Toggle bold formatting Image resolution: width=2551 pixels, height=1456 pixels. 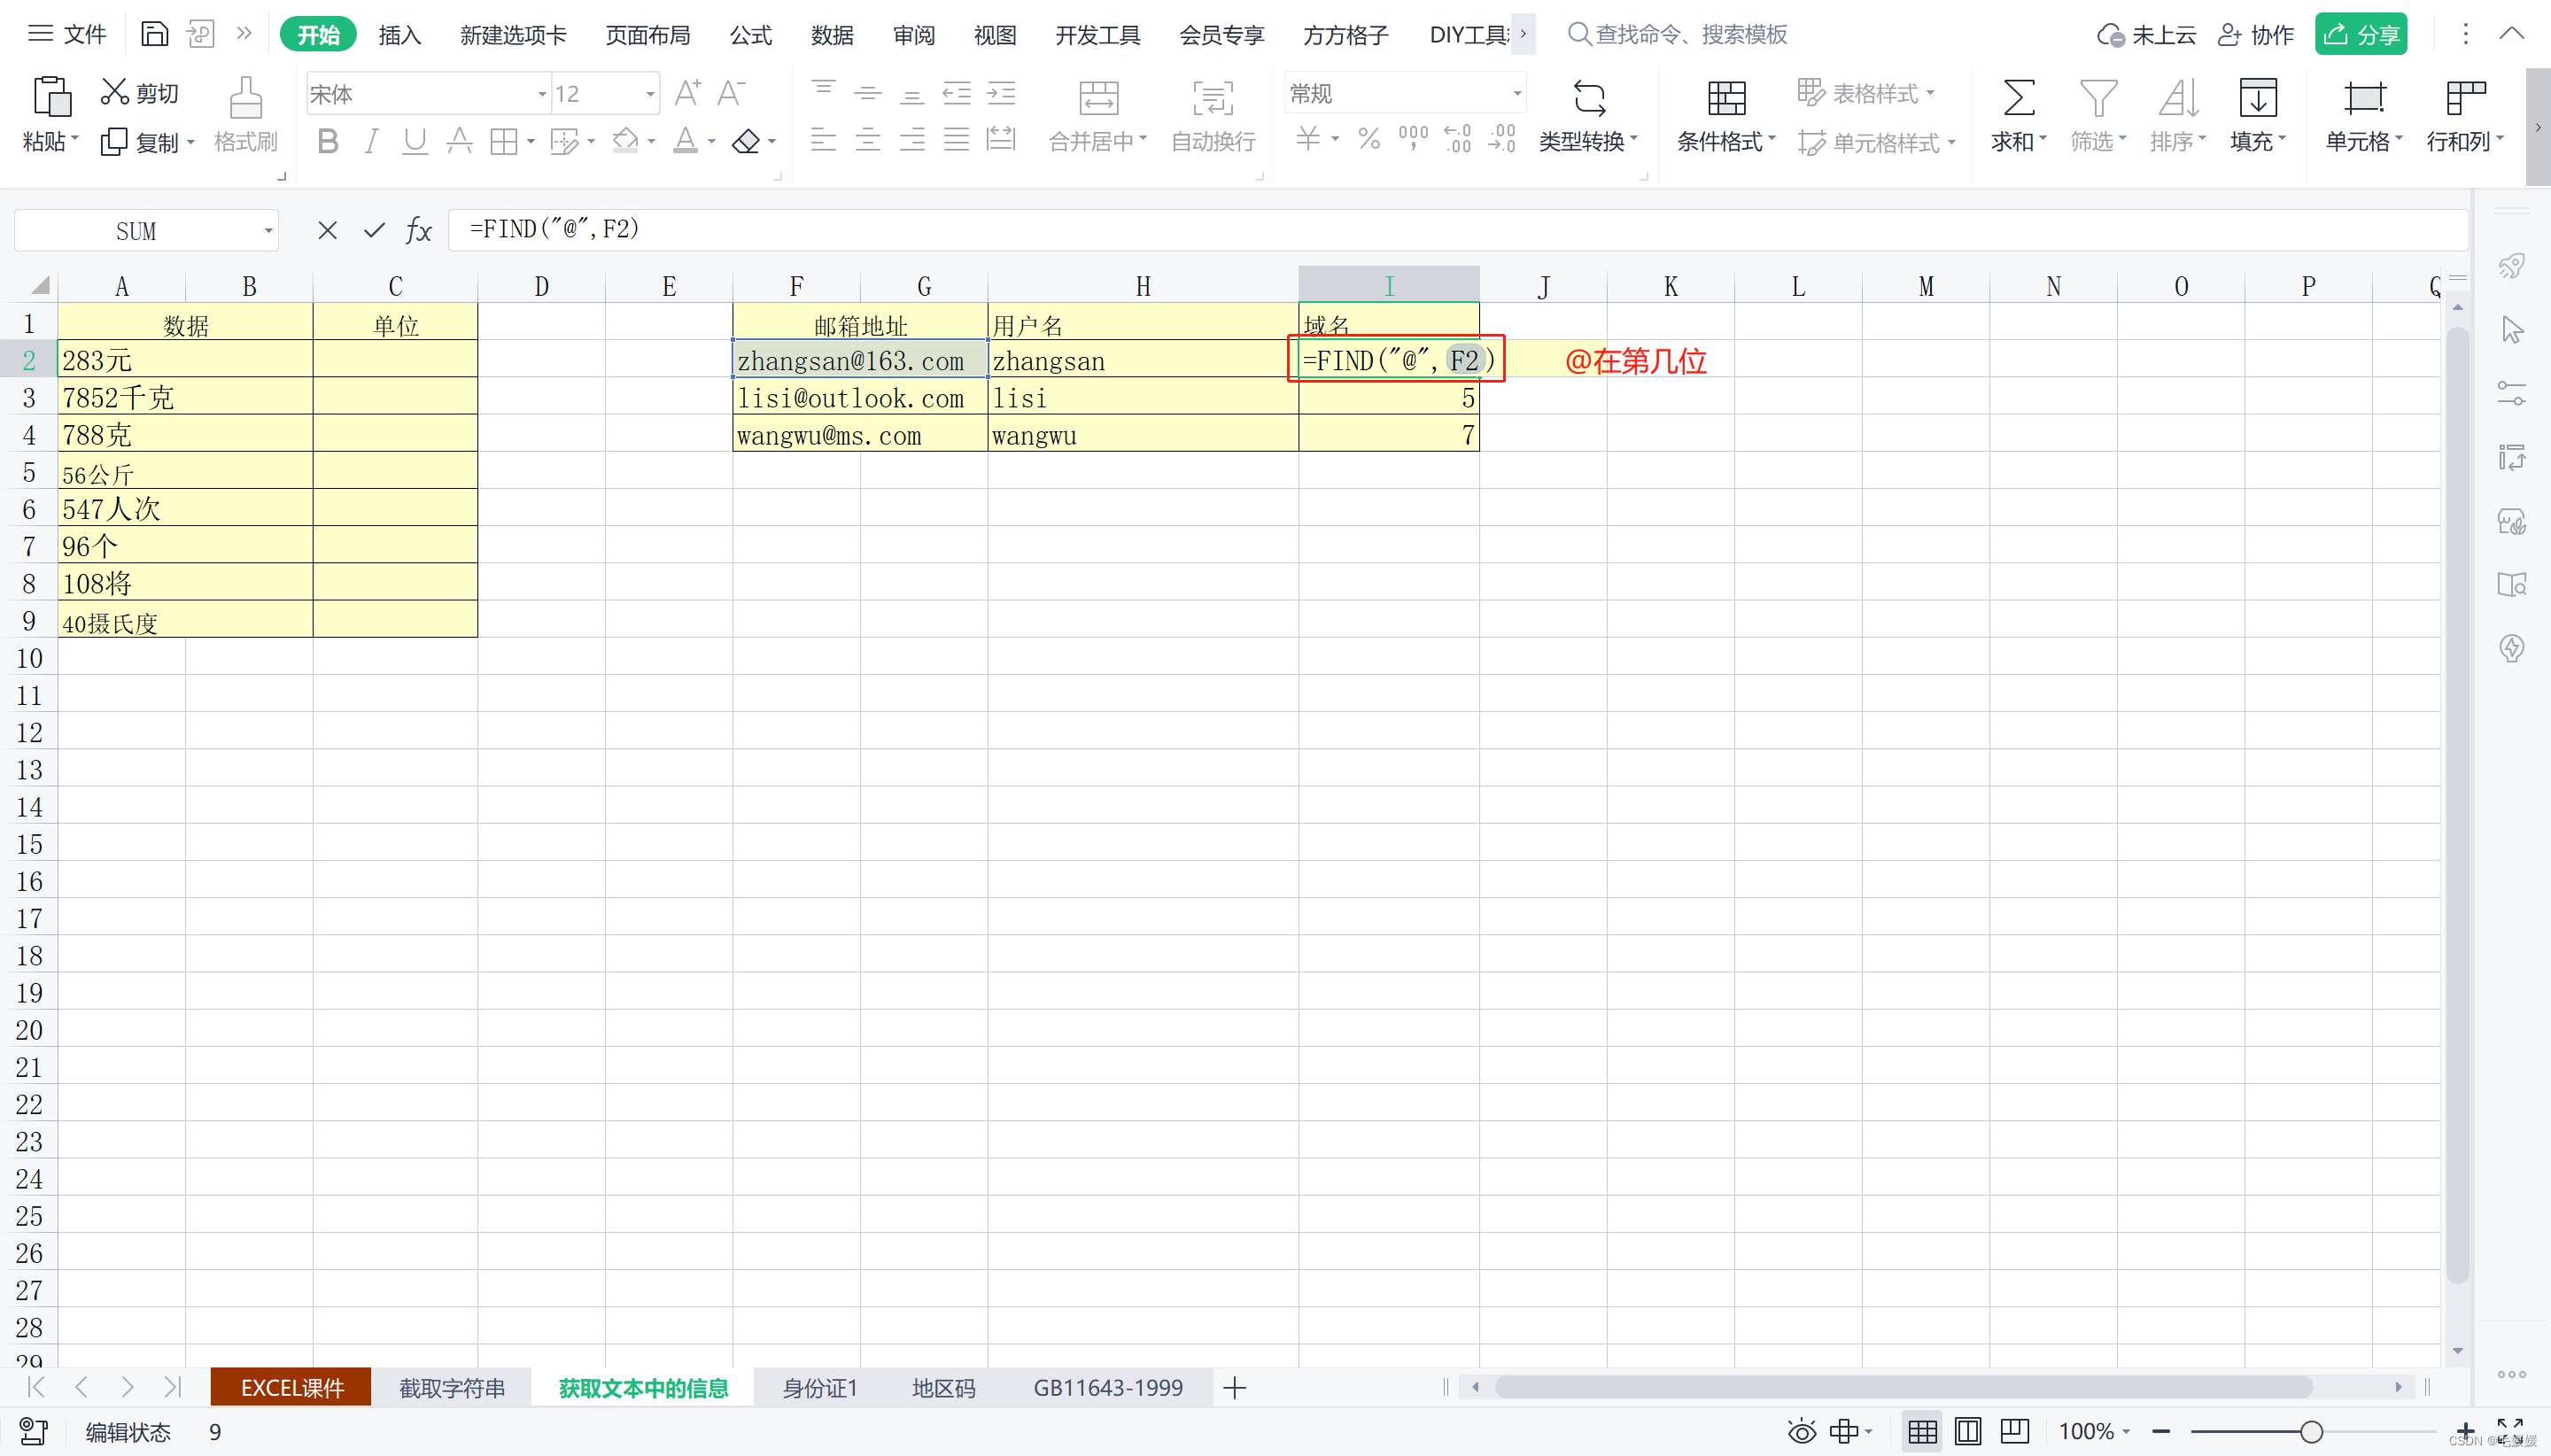[327, 141]
